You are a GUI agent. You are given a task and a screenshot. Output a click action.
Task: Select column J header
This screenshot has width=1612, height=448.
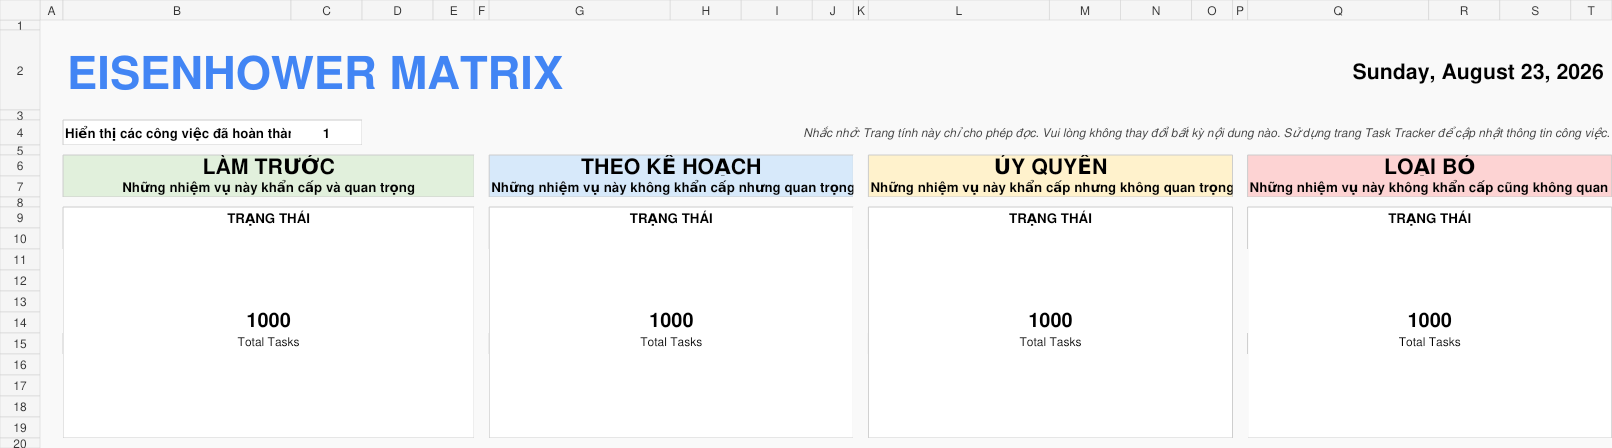point(832,10)
